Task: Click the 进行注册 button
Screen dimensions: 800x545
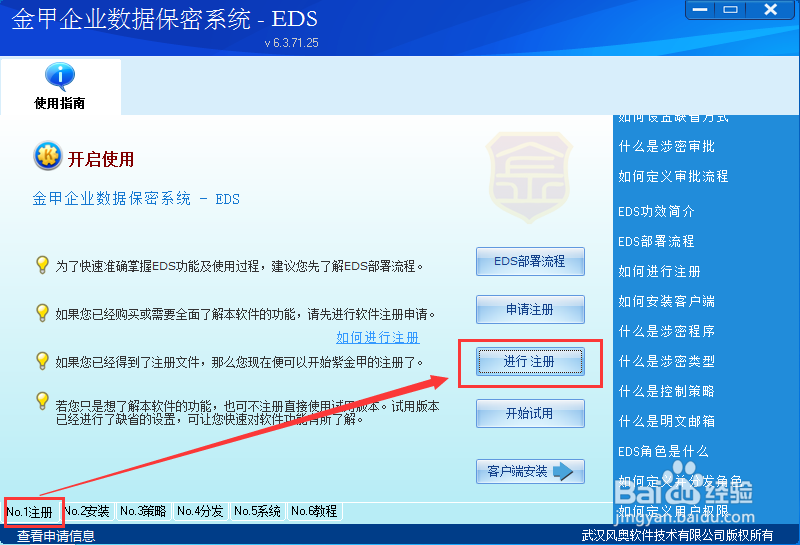Action: [x=530, y=361]
